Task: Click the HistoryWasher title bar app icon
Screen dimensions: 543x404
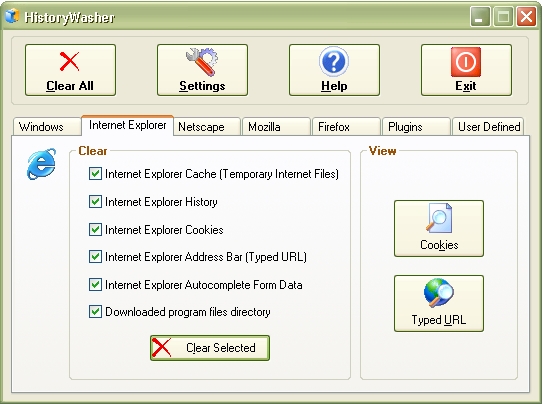Action: point(12,16)
